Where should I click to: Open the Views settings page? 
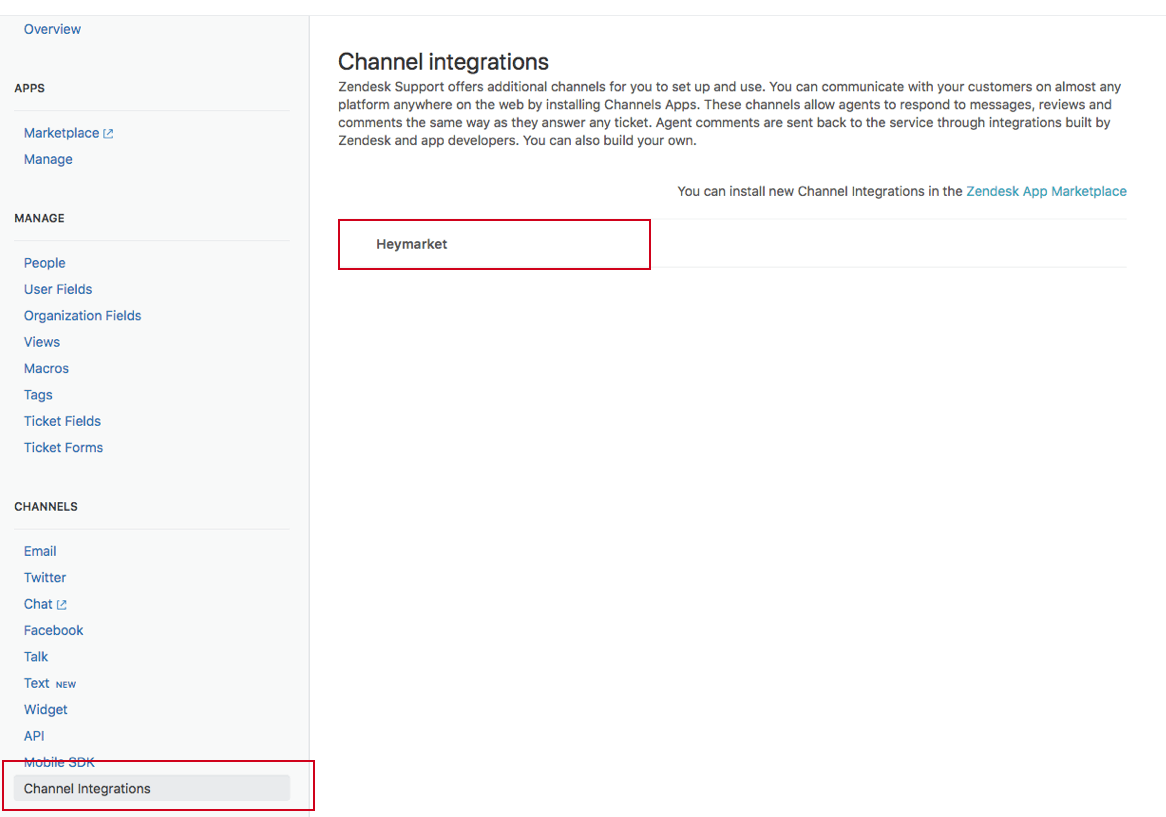point(42,342)
